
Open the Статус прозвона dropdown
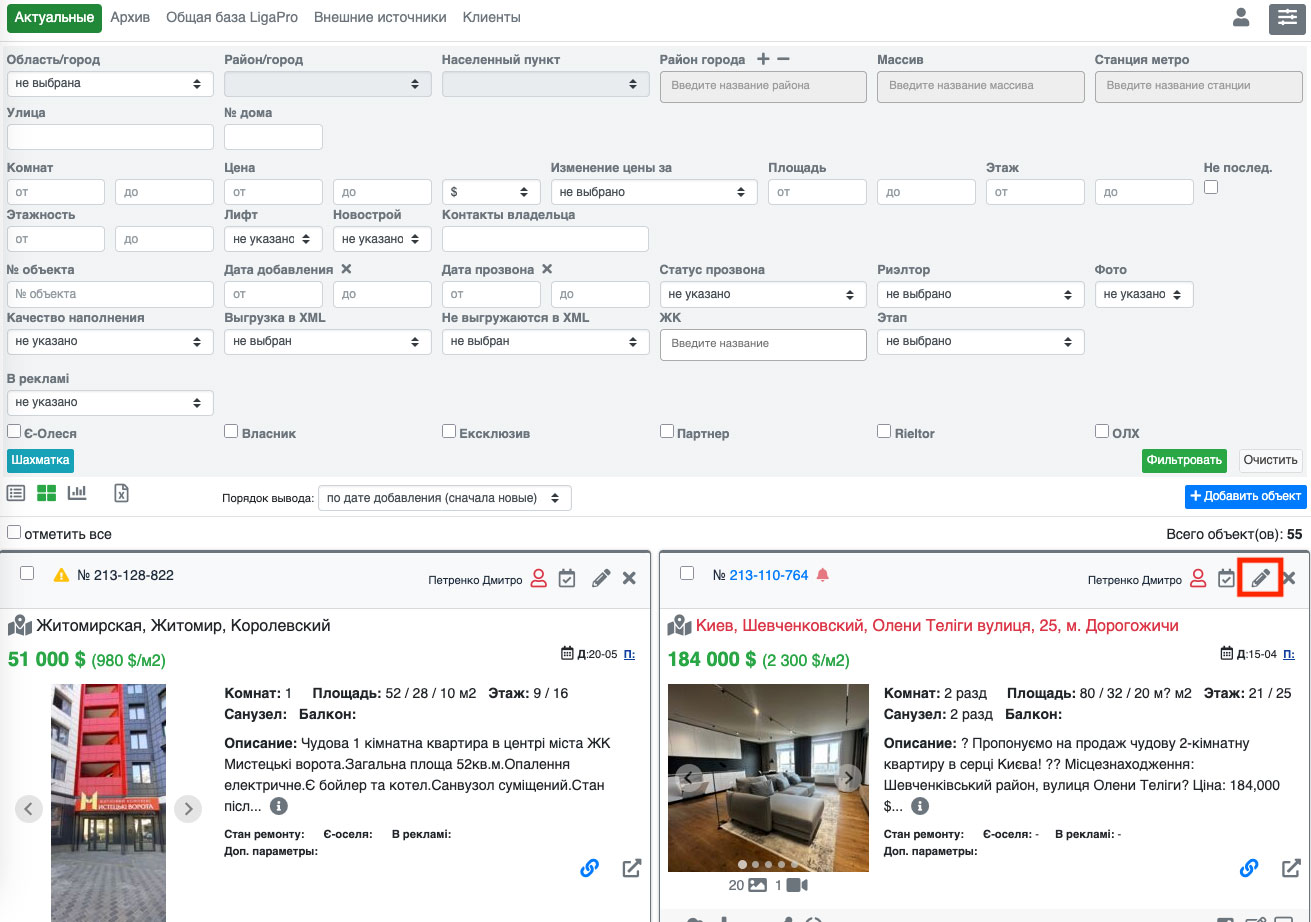(x=762, y=294)
